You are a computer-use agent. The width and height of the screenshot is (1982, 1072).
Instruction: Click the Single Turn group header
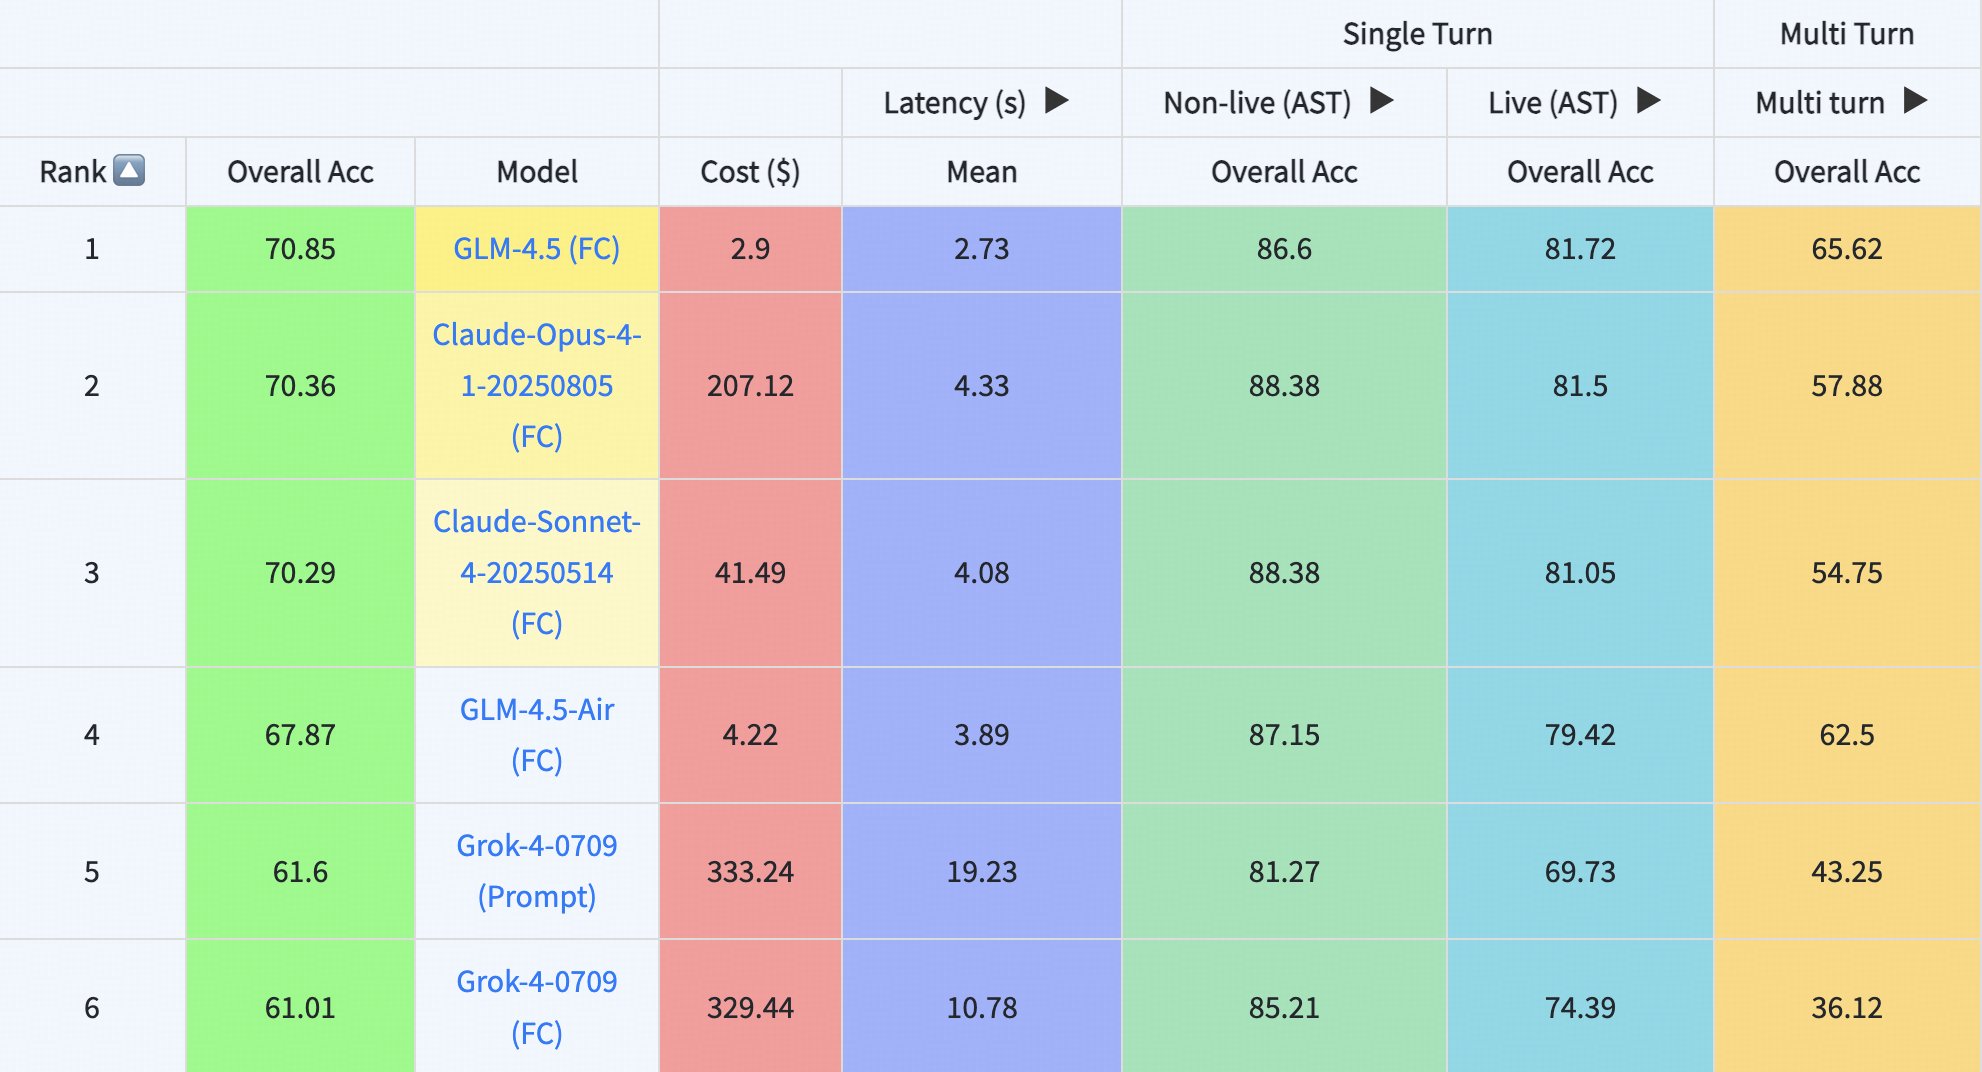click(x=1417, y=33)
